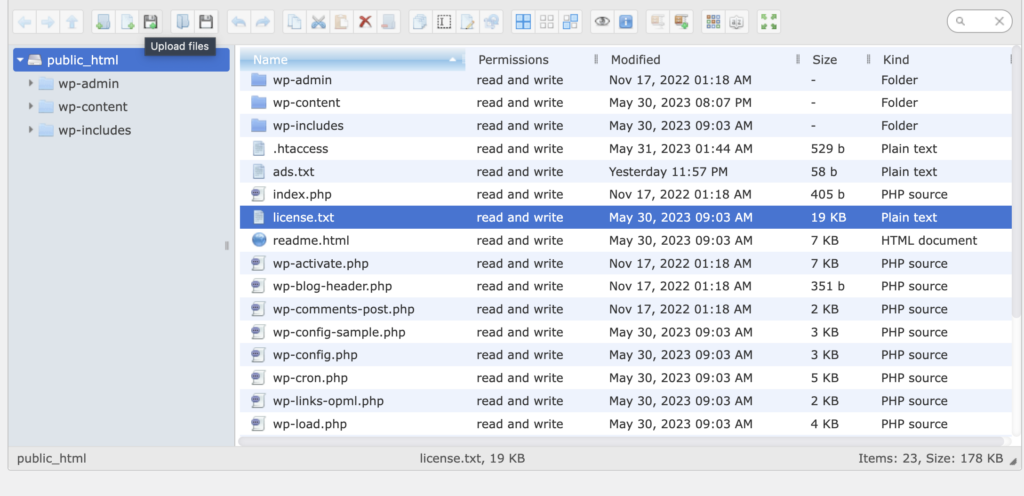Image resolution: width=1024 pixels, height=496 pixels.
Task: Select the wp-config-sample.php file
Action: pos(626,332)
